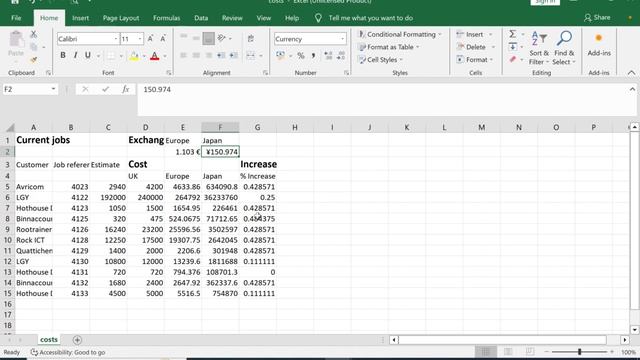Click the Share button
Viewport: 640px width, 360px height.
[x=598, y=18]
